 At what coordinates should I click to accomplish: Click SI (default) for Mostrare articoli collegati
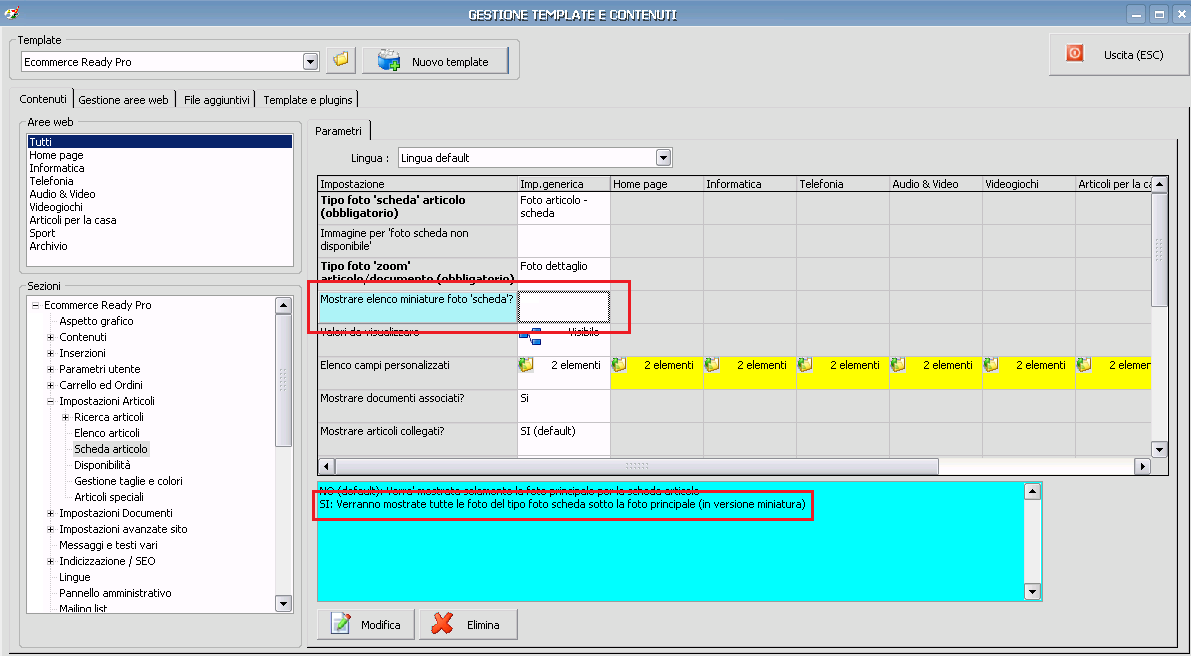(564, 439)
